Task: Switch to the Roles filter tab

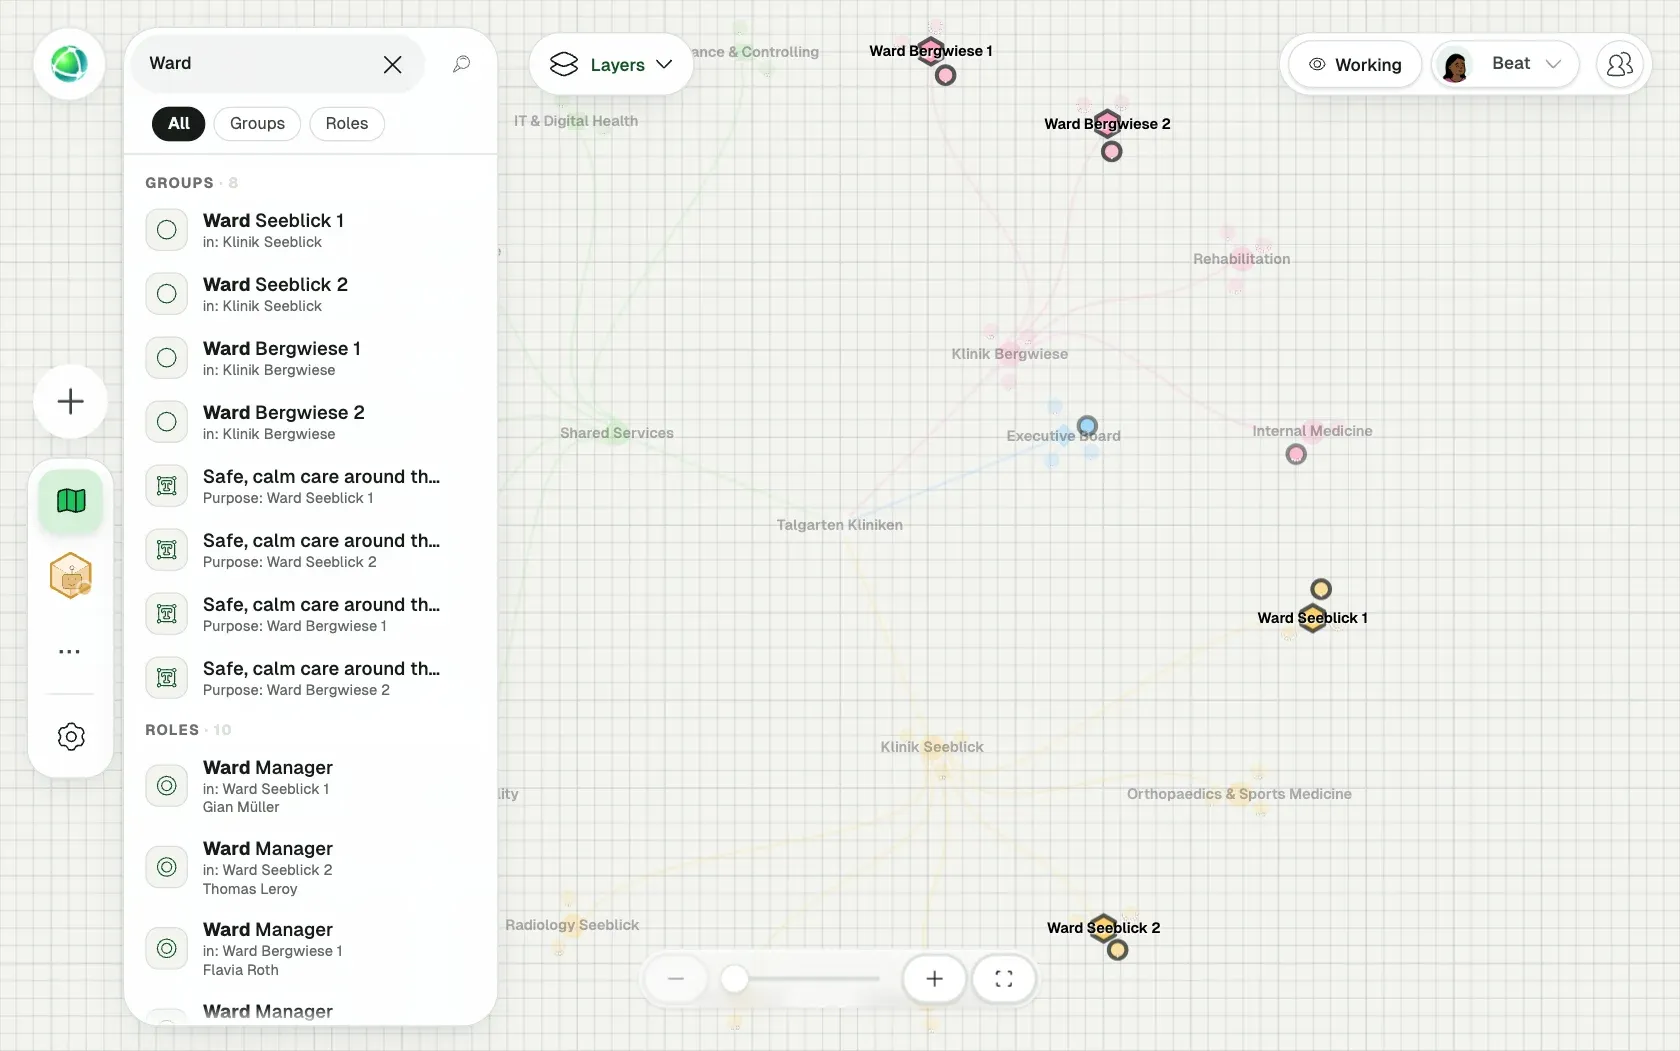Action: click(347, 123)
